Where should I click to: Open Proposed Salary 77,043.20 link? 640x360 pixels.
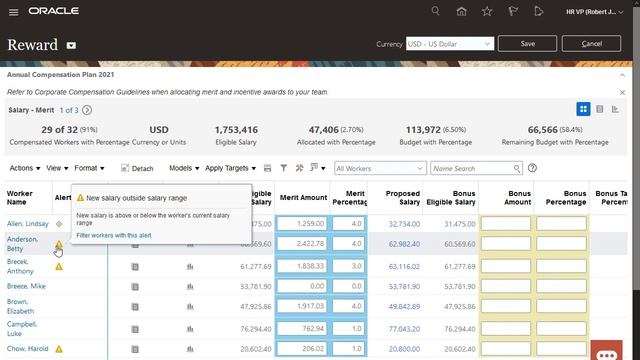pos(404,329)
